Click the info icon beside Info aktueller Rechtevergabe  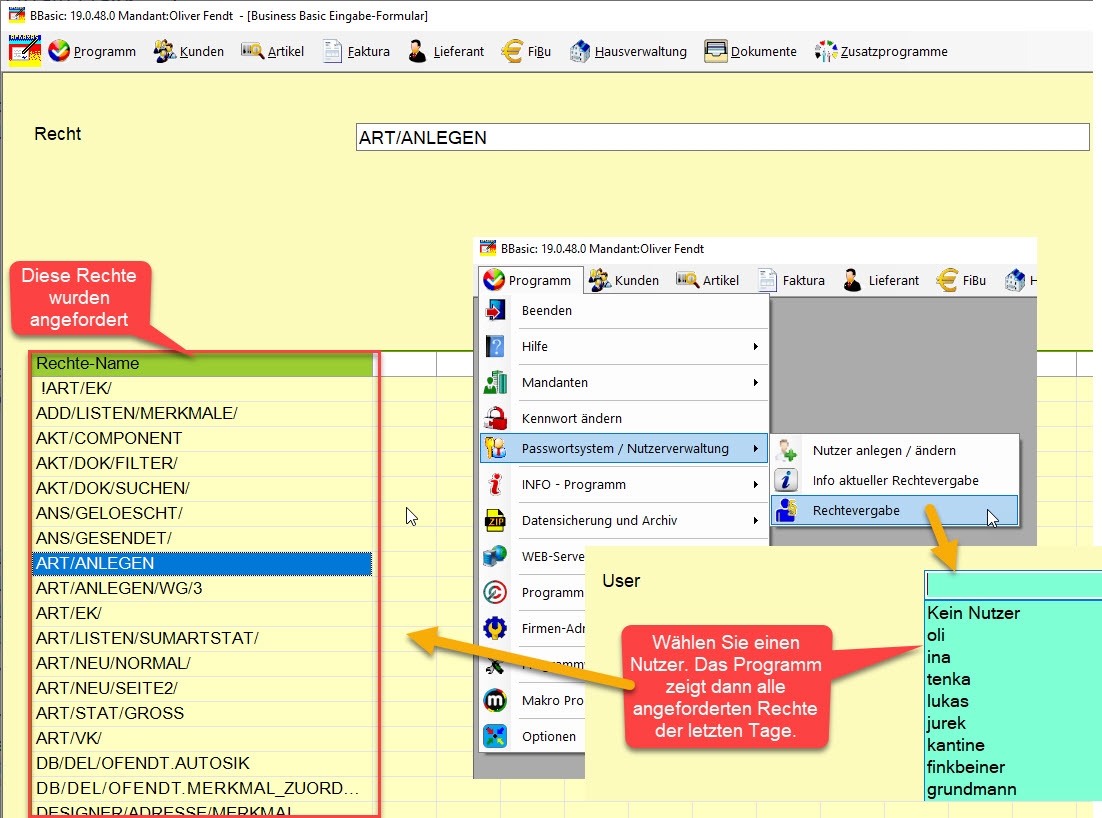click(786, 481)
